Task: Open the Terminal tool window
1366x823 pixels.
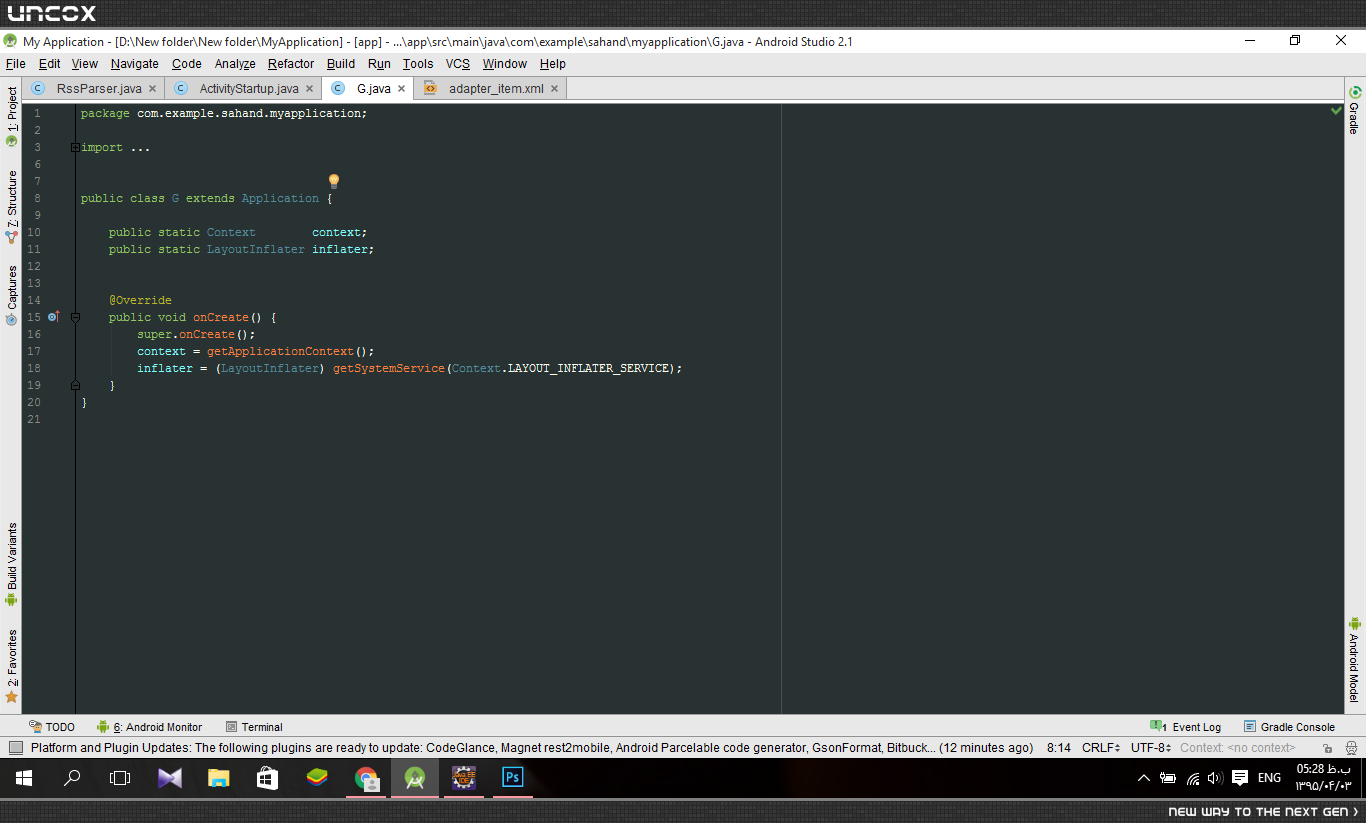Action: coord(254,727)
